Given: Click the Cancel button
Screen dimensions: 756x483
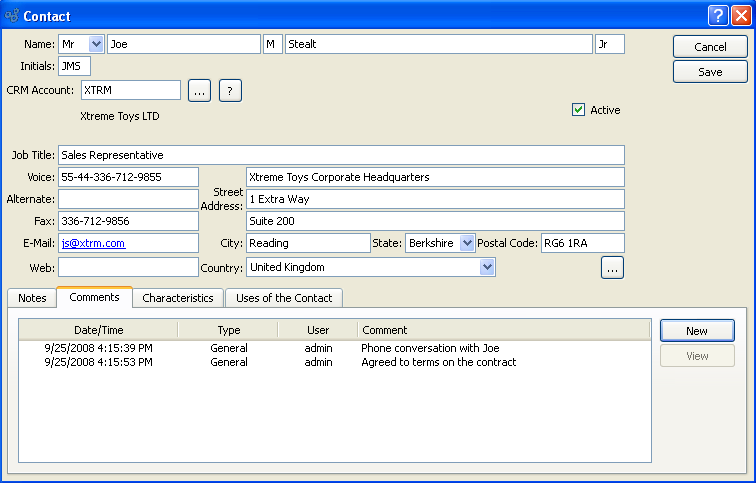Looking at the screenshot, I should (x=710, y=47).
